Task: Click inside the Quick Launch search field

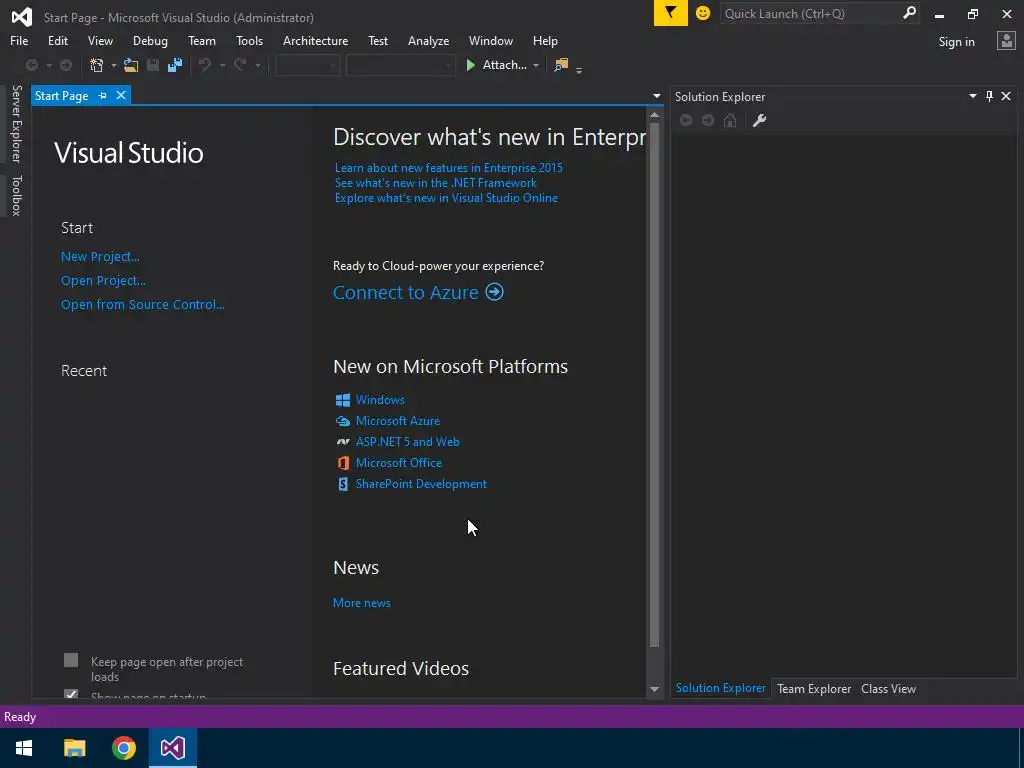Action: pyautogui.click(x=810, y=13)
